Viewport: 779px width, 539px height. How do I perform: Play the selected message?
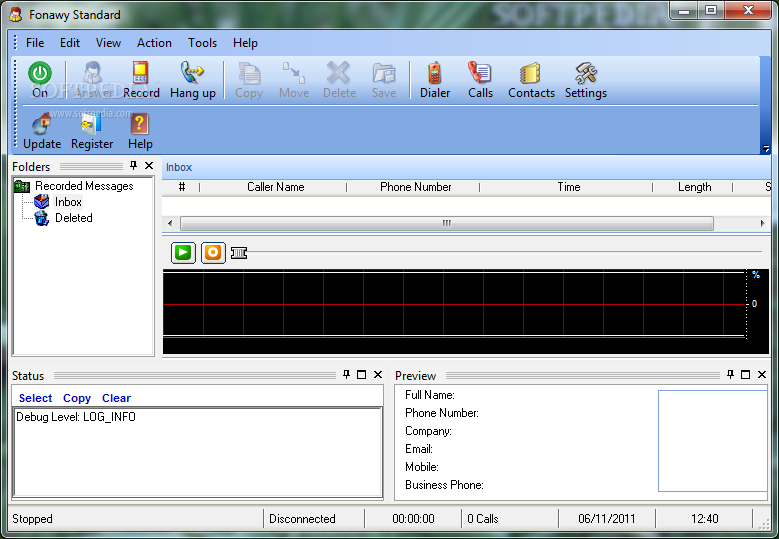183,253
